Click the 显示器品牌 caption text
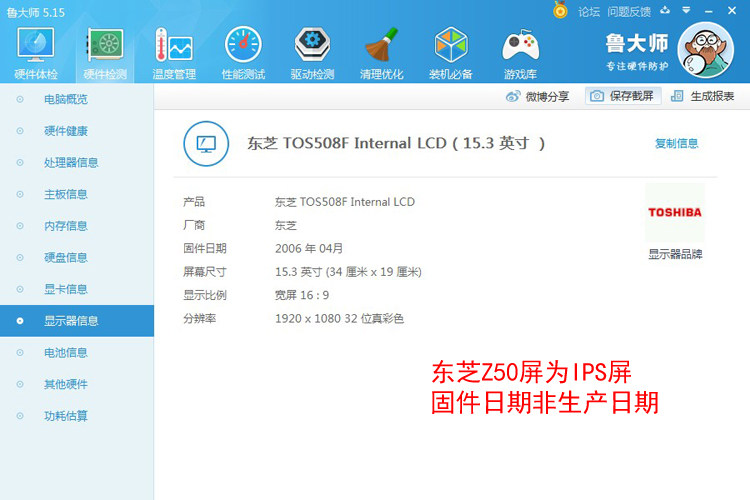750x500 pixels. [675, 254]
